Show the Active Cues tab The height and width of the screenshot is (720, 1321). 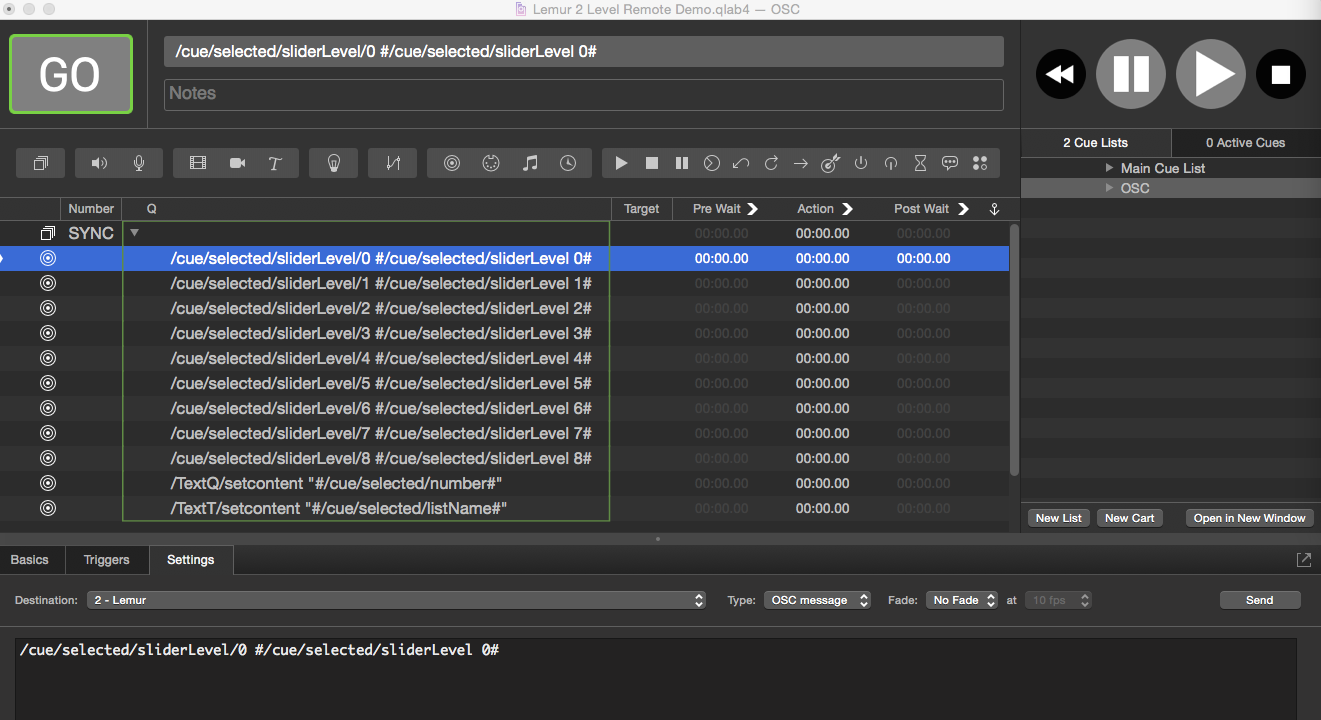pyautogui.click(x=1245, y=142)
